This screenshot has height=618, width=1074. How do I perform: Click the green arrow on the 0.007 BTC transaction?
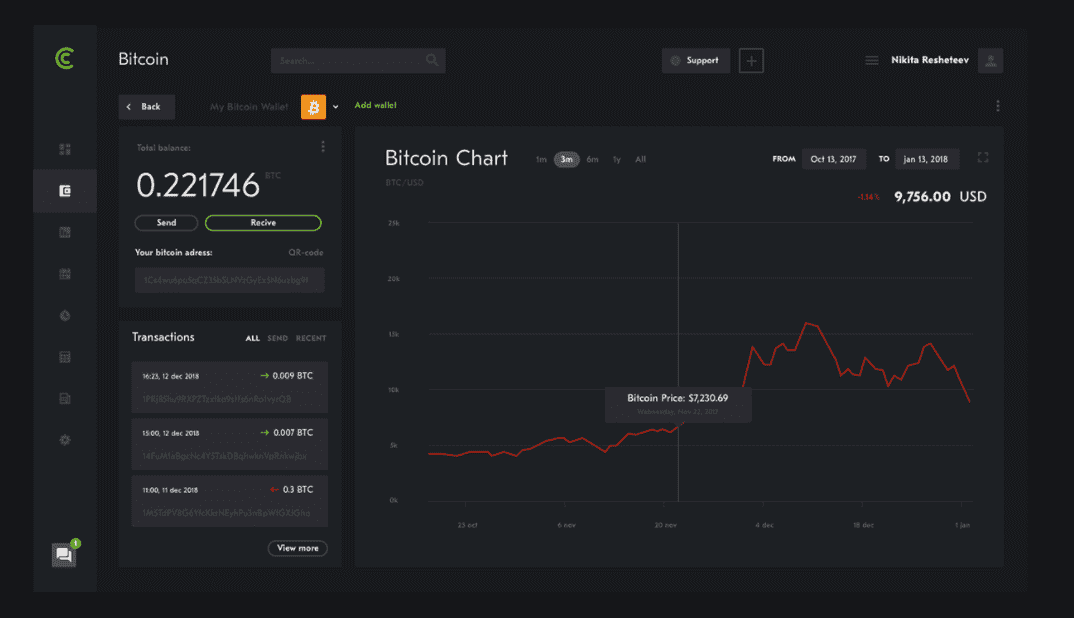click(264, 432)
